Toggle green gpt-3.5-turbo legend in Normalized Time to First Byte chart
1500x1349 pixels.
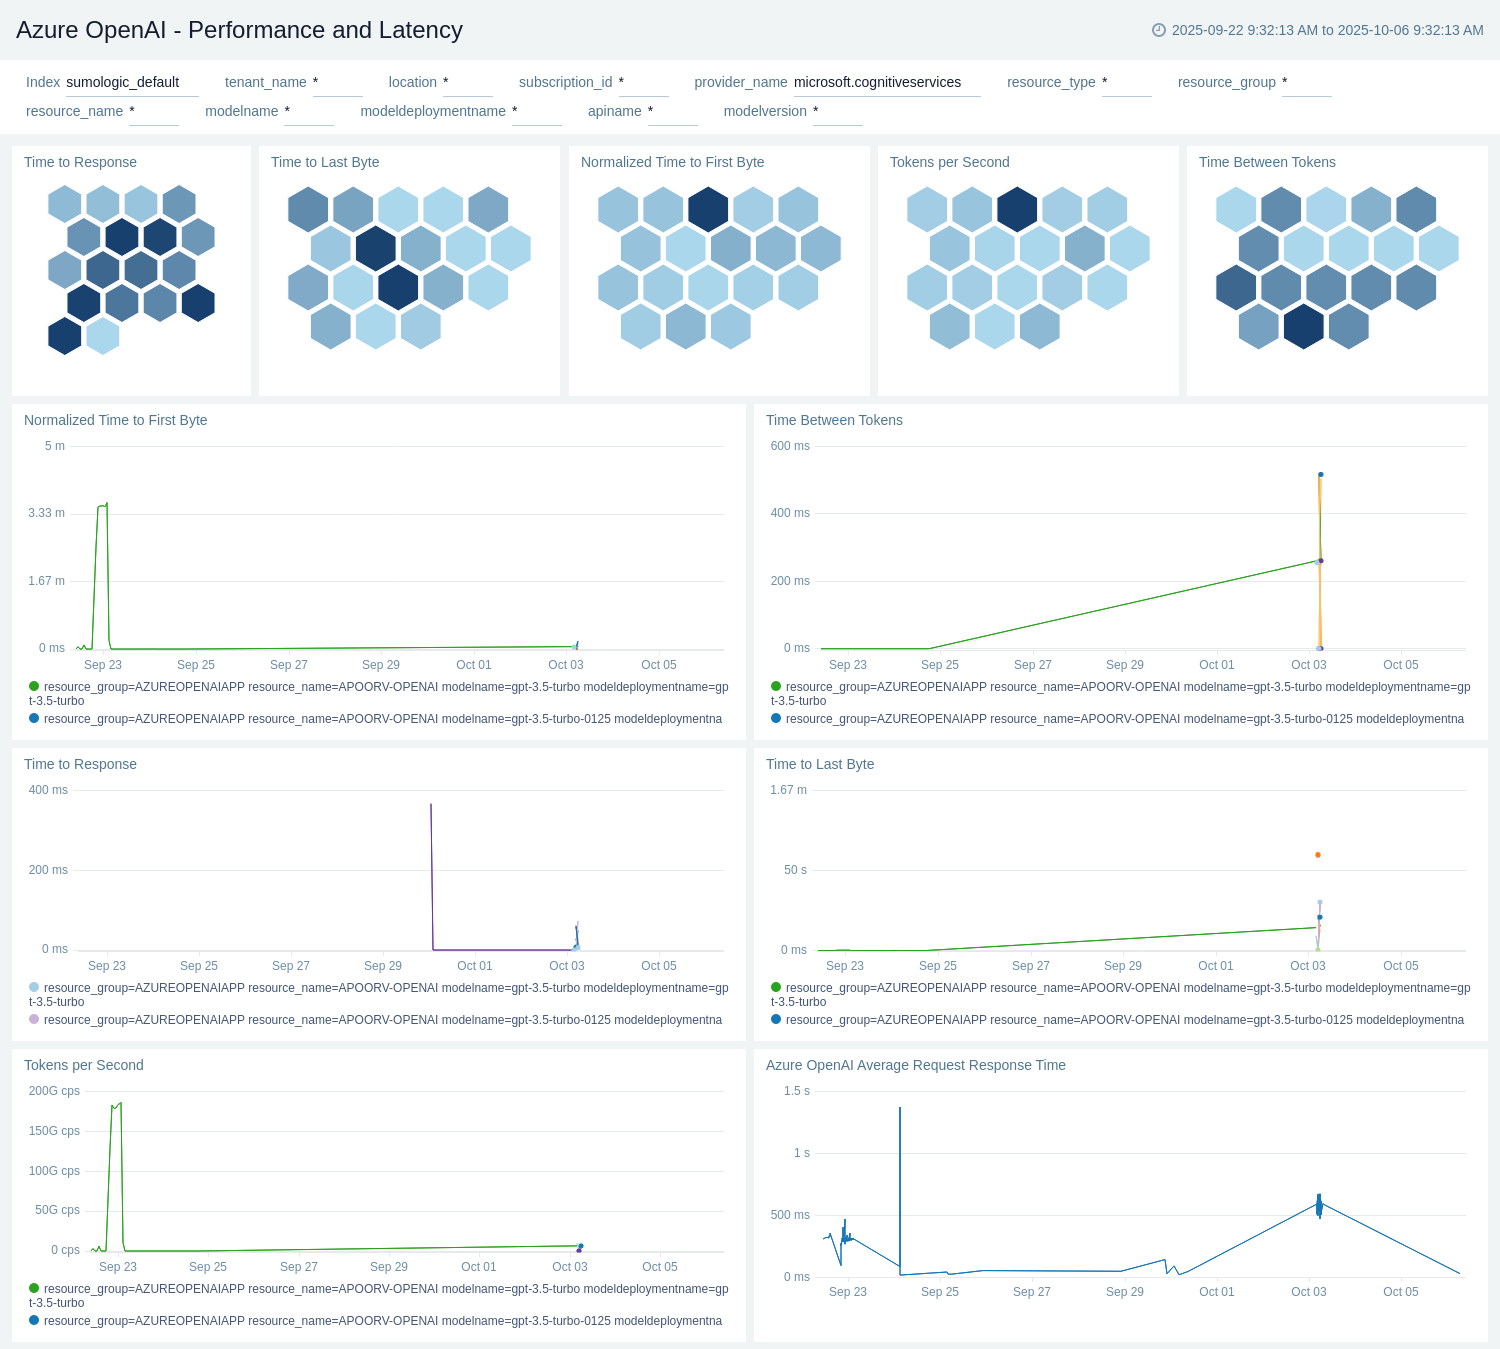[34, 687]
